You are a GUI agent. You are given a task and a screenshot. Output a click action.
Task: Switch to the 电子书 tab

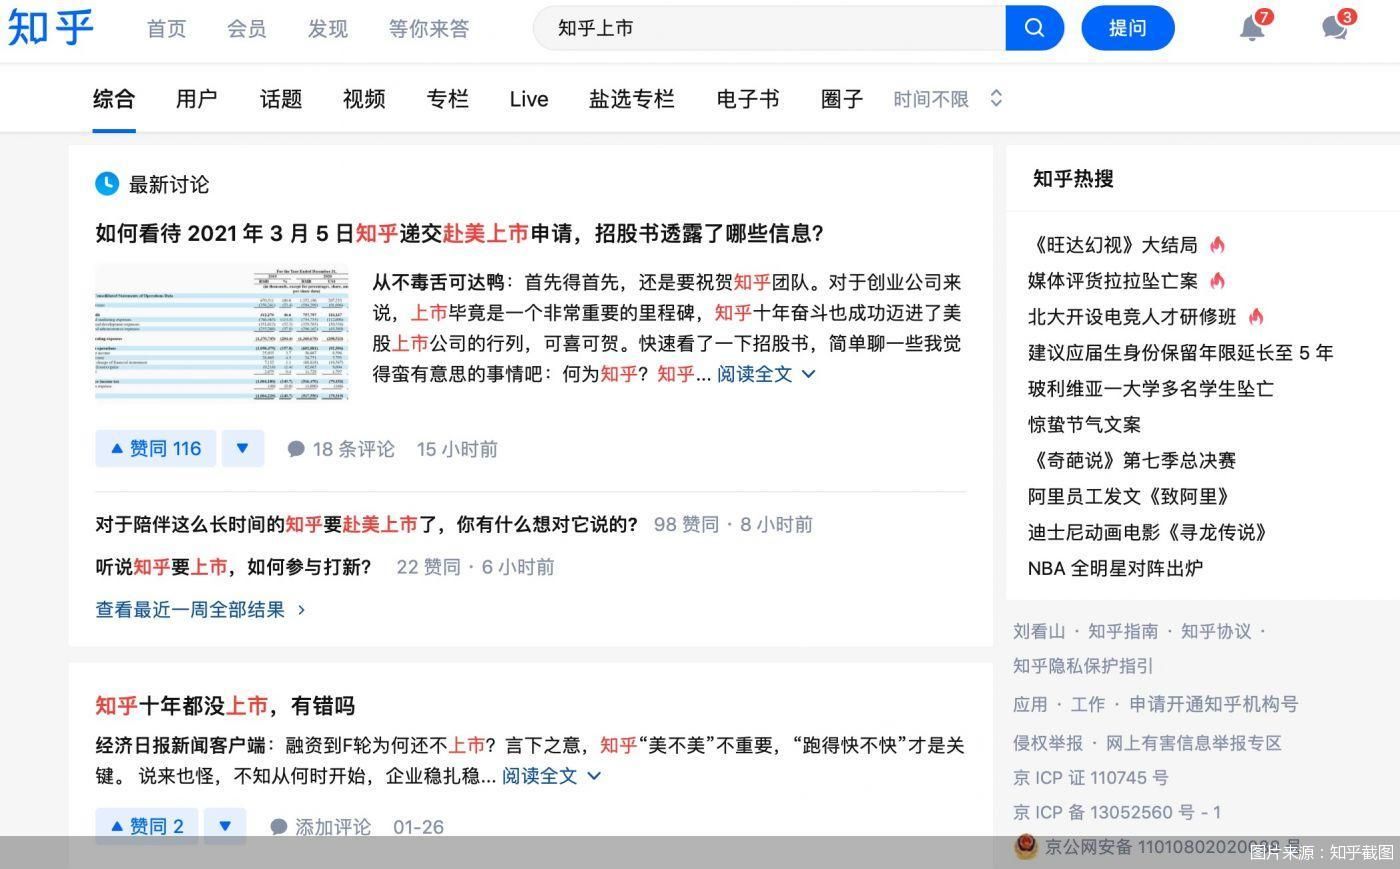coord(748,99)
